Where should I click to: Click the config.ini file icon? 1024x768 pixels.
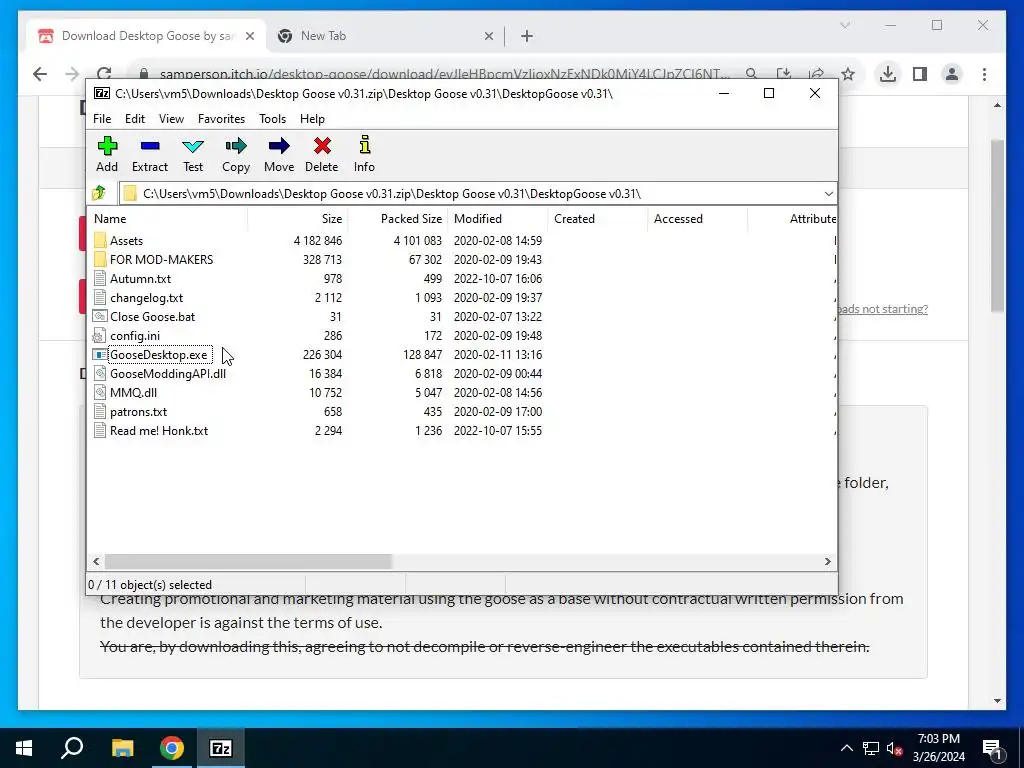[99, 336]
